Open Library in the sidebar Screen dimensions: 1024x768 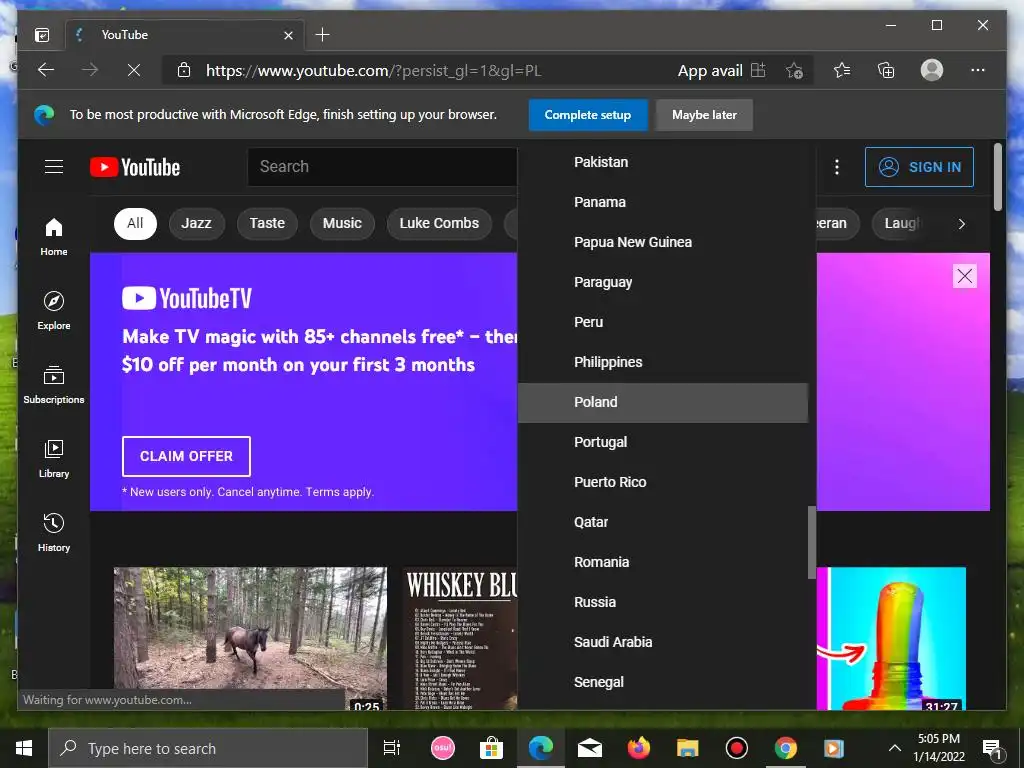[x=54, y=459]
